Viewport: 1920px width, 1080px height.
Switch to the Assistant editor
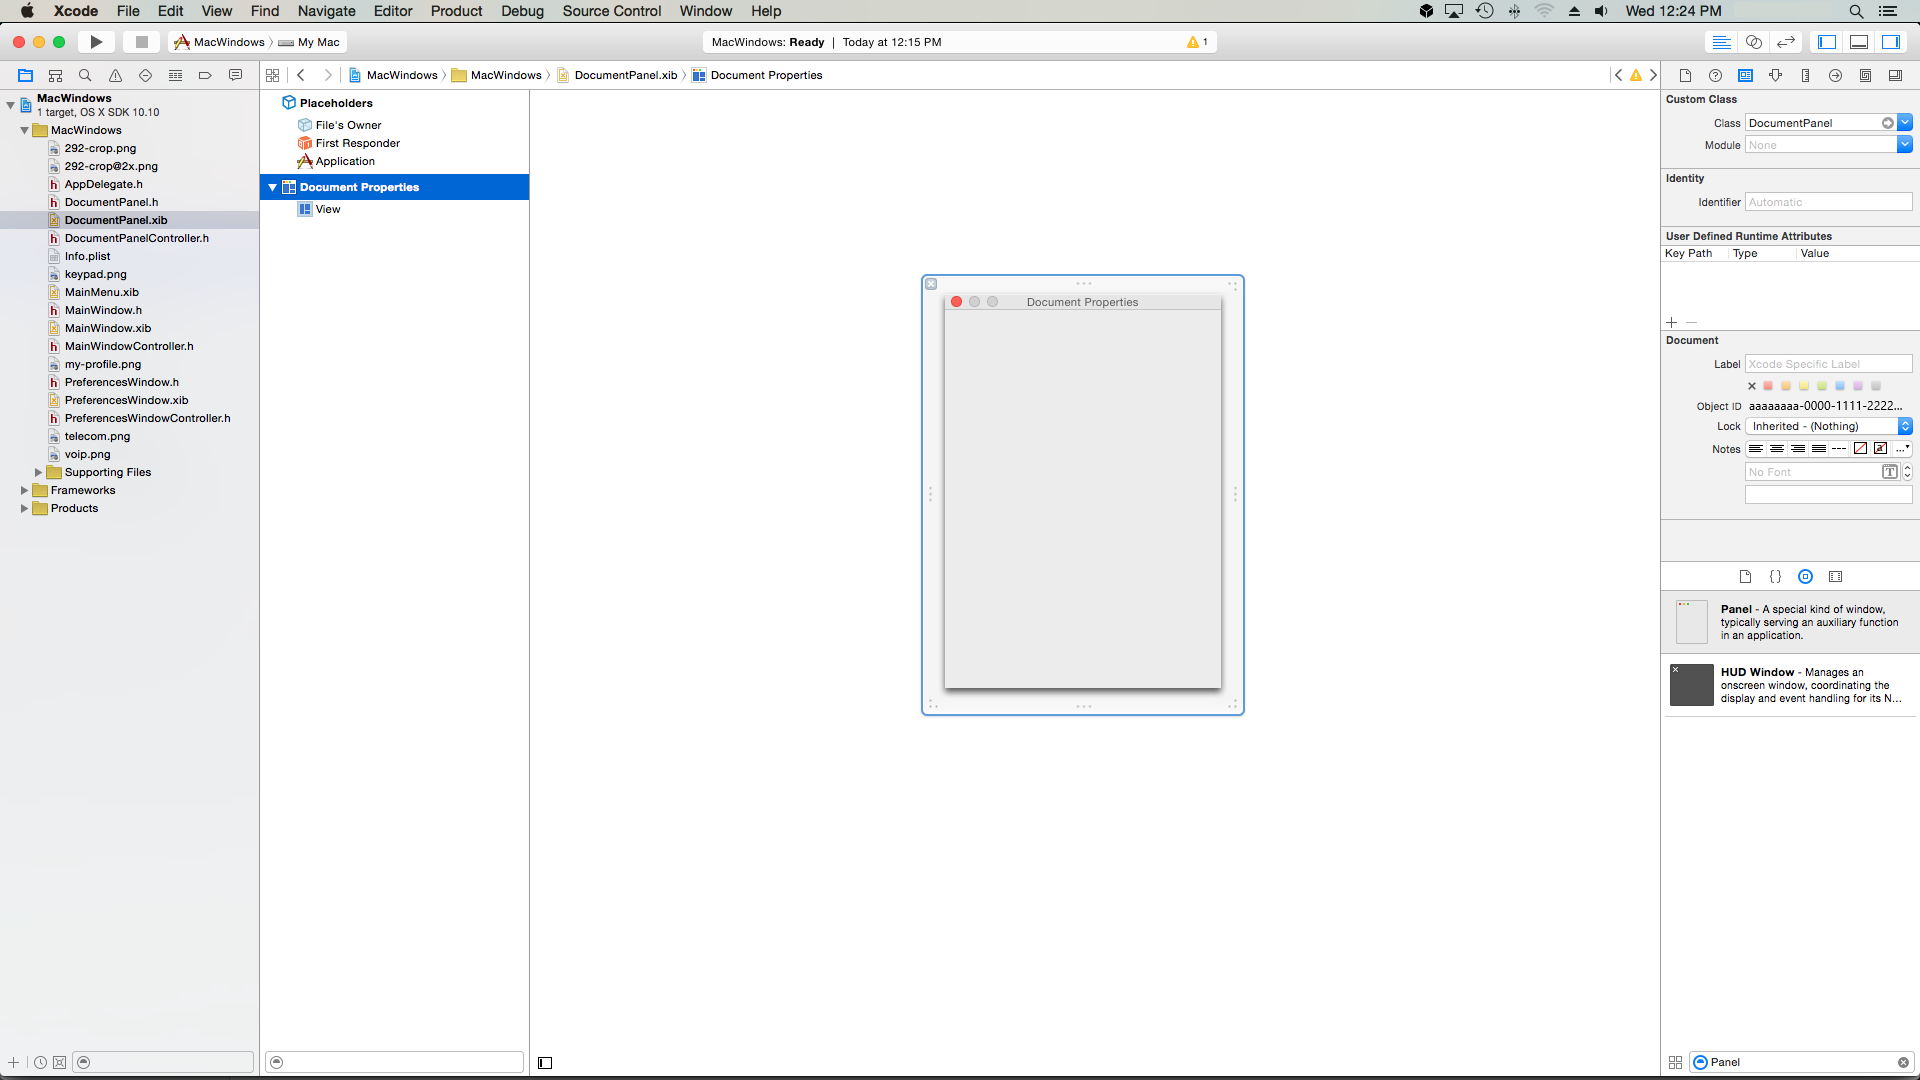click(x=1753, y=42)
